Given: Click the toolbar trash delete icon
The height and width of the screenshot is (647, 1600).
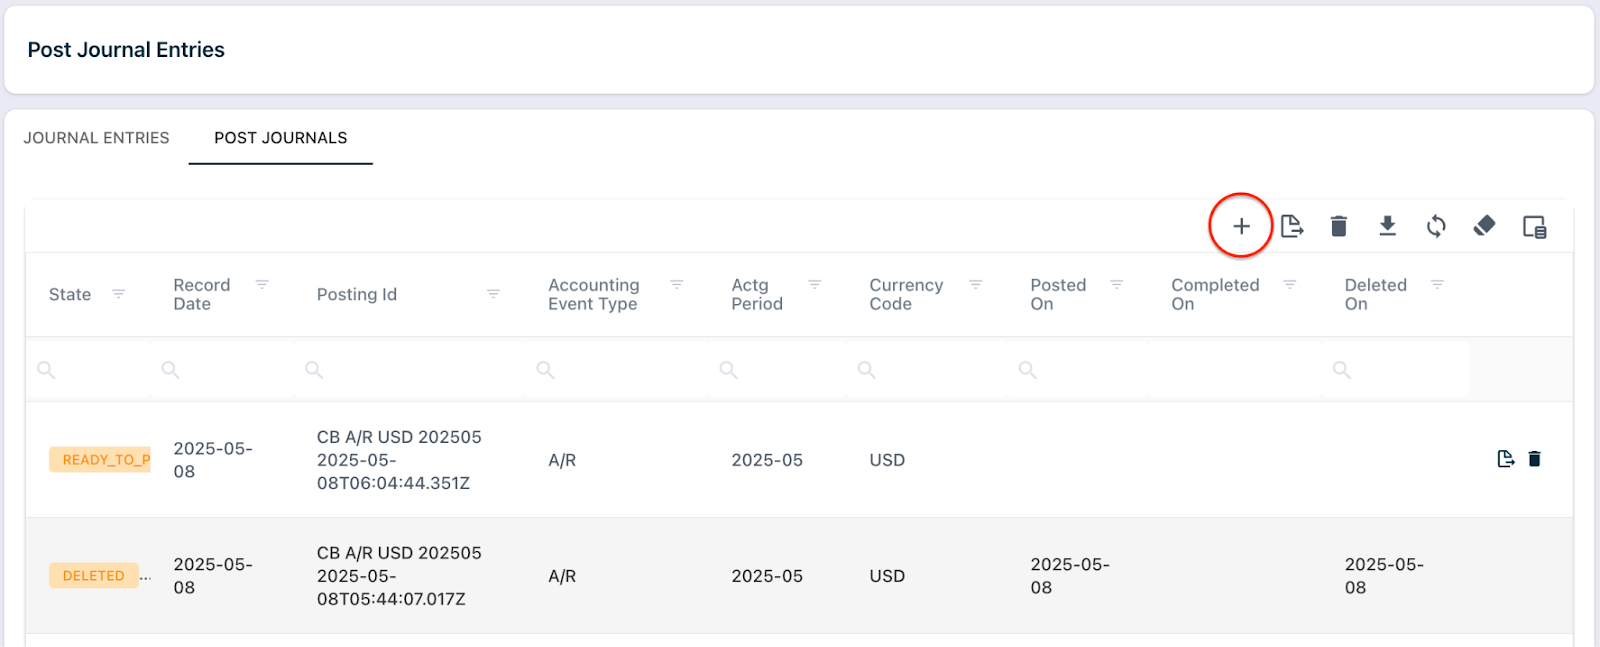Looking at the screenshot, I should 1339,226.
